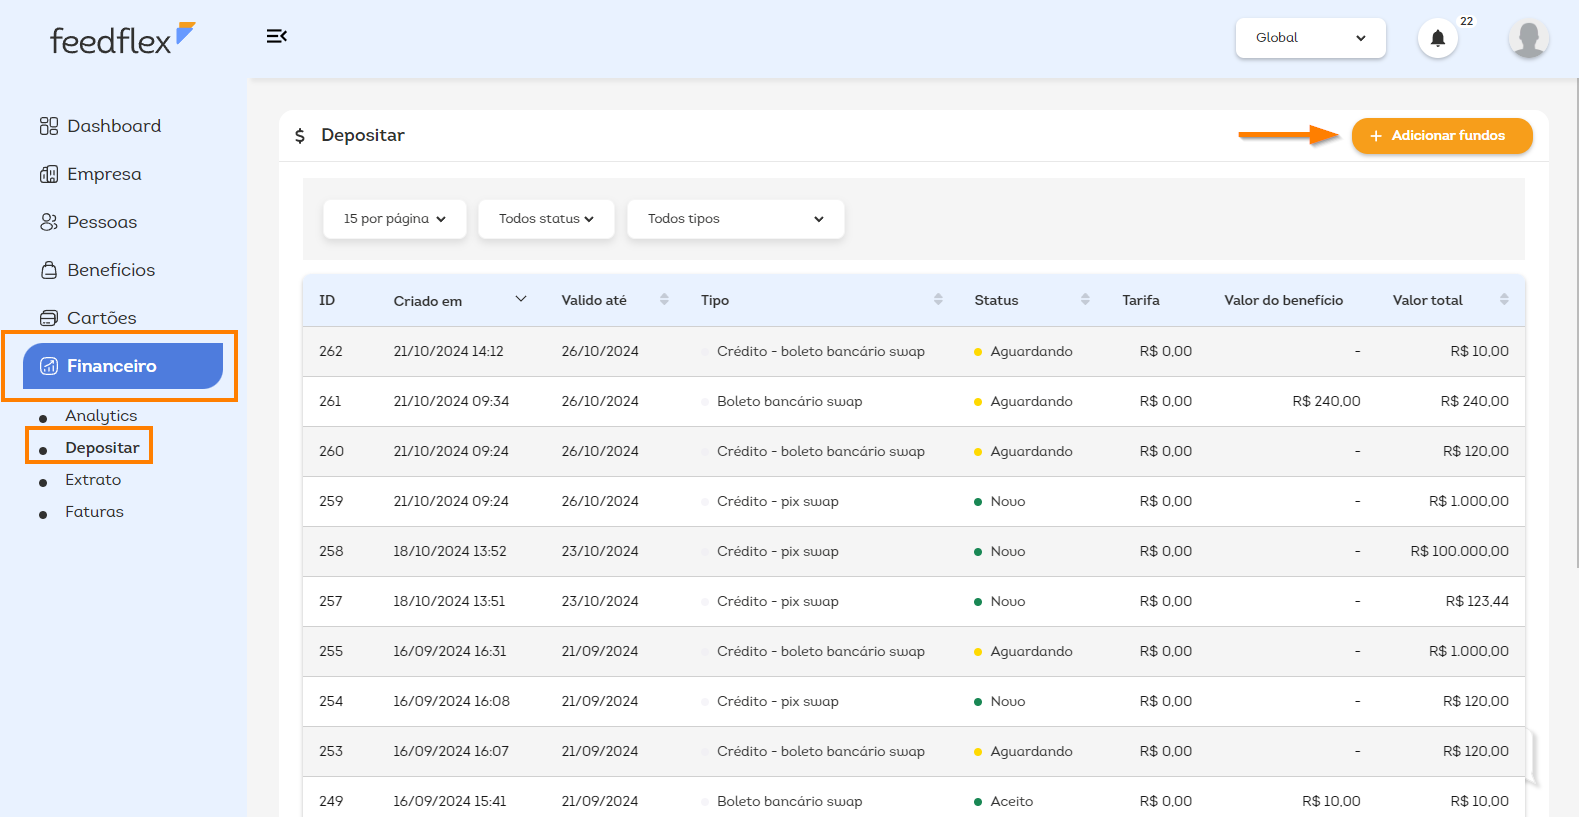Image resolution: width=1579 pixels, height=817 pixels.
Task: Toggle sort on the Status column
Action: tap(1085, 300)
